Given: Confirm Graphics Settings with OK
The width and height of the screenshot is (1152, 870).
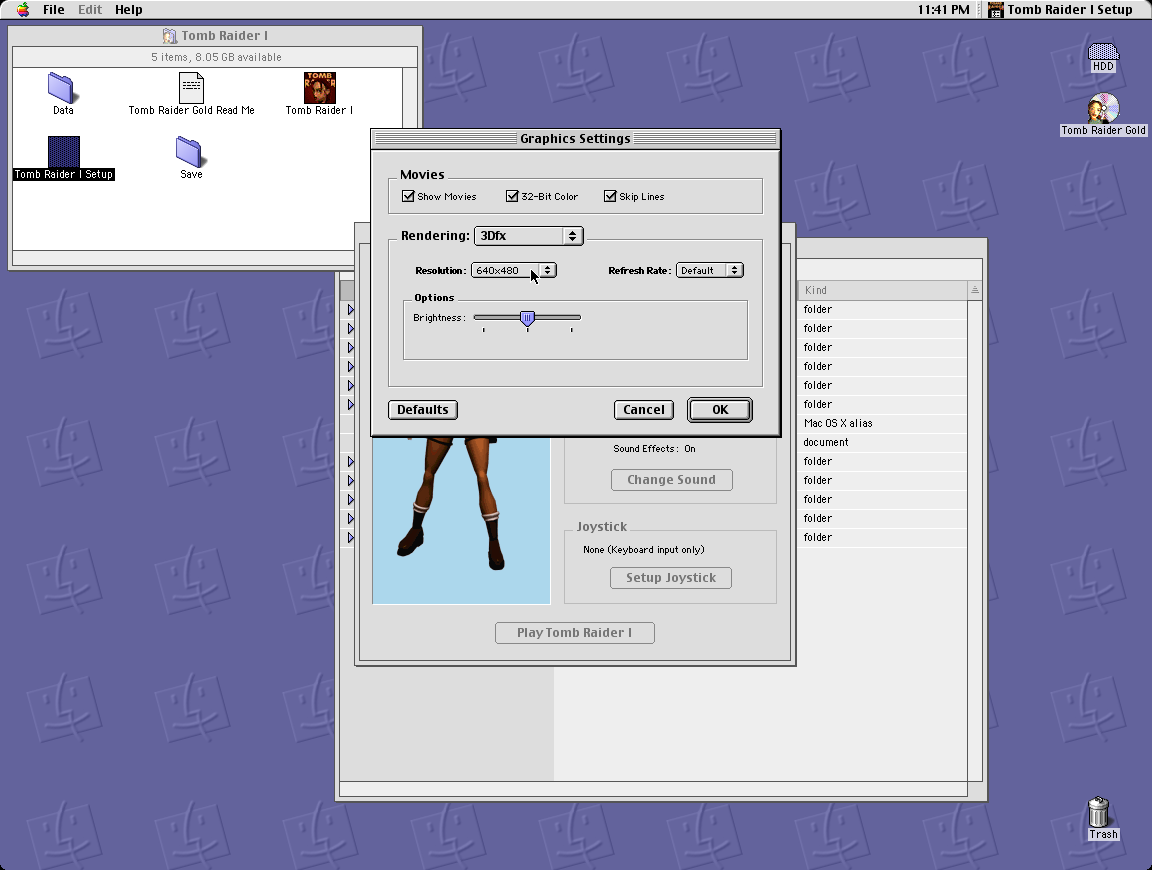Looking at the screenshot, I should [x=720, y=410].
